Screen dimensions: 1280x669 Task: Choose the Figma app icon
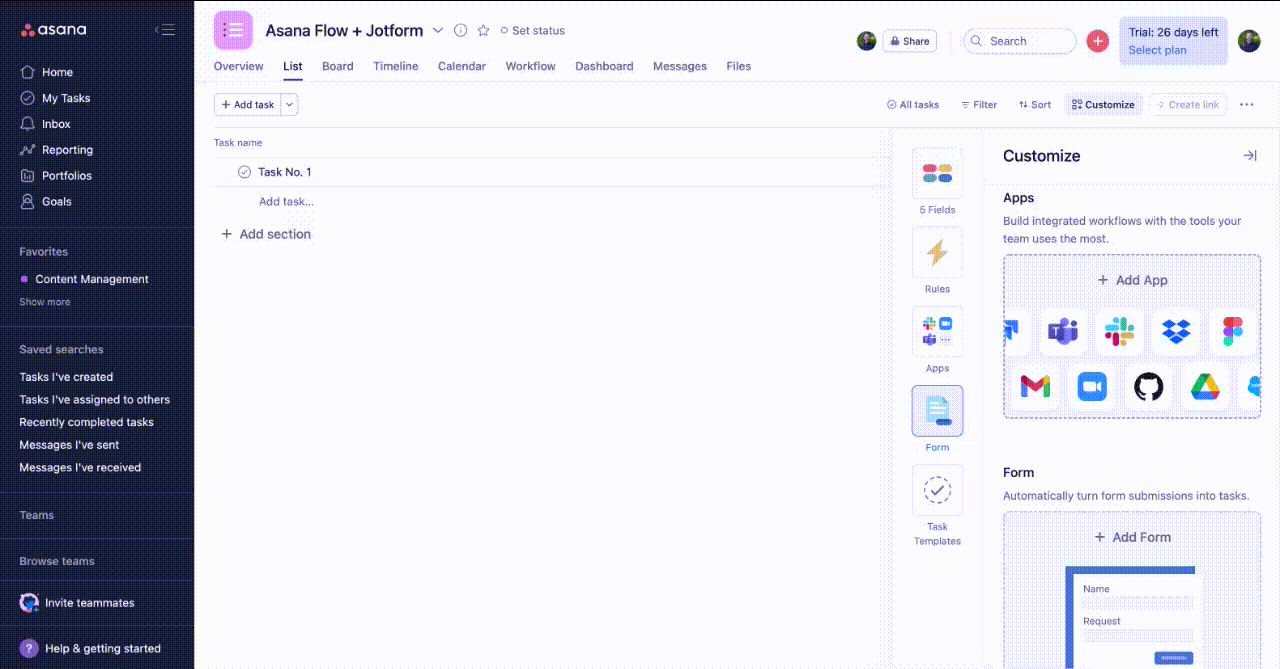[x=1232, y=331]
